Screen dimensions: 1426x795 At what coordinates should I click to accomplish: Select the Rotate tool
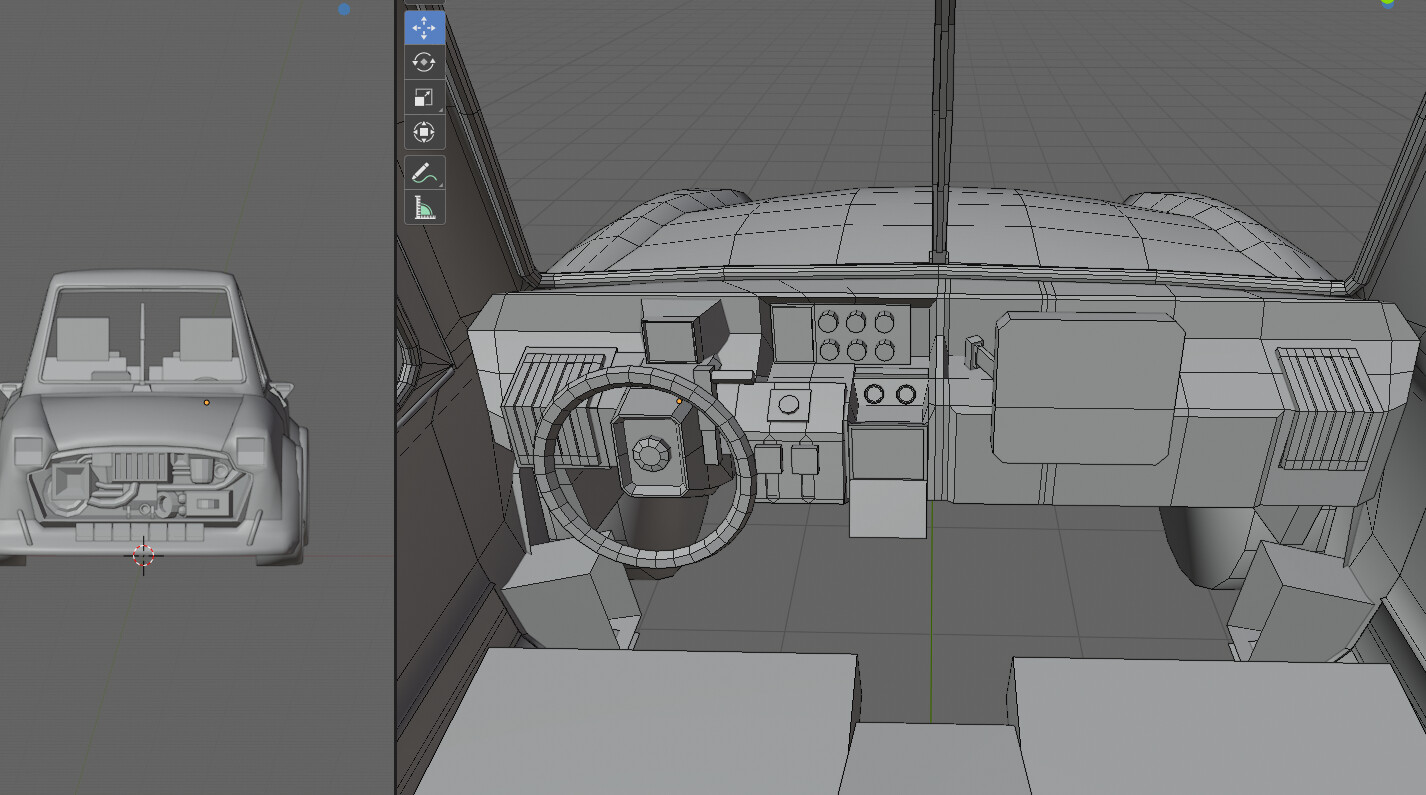click(x=424, y=62)
